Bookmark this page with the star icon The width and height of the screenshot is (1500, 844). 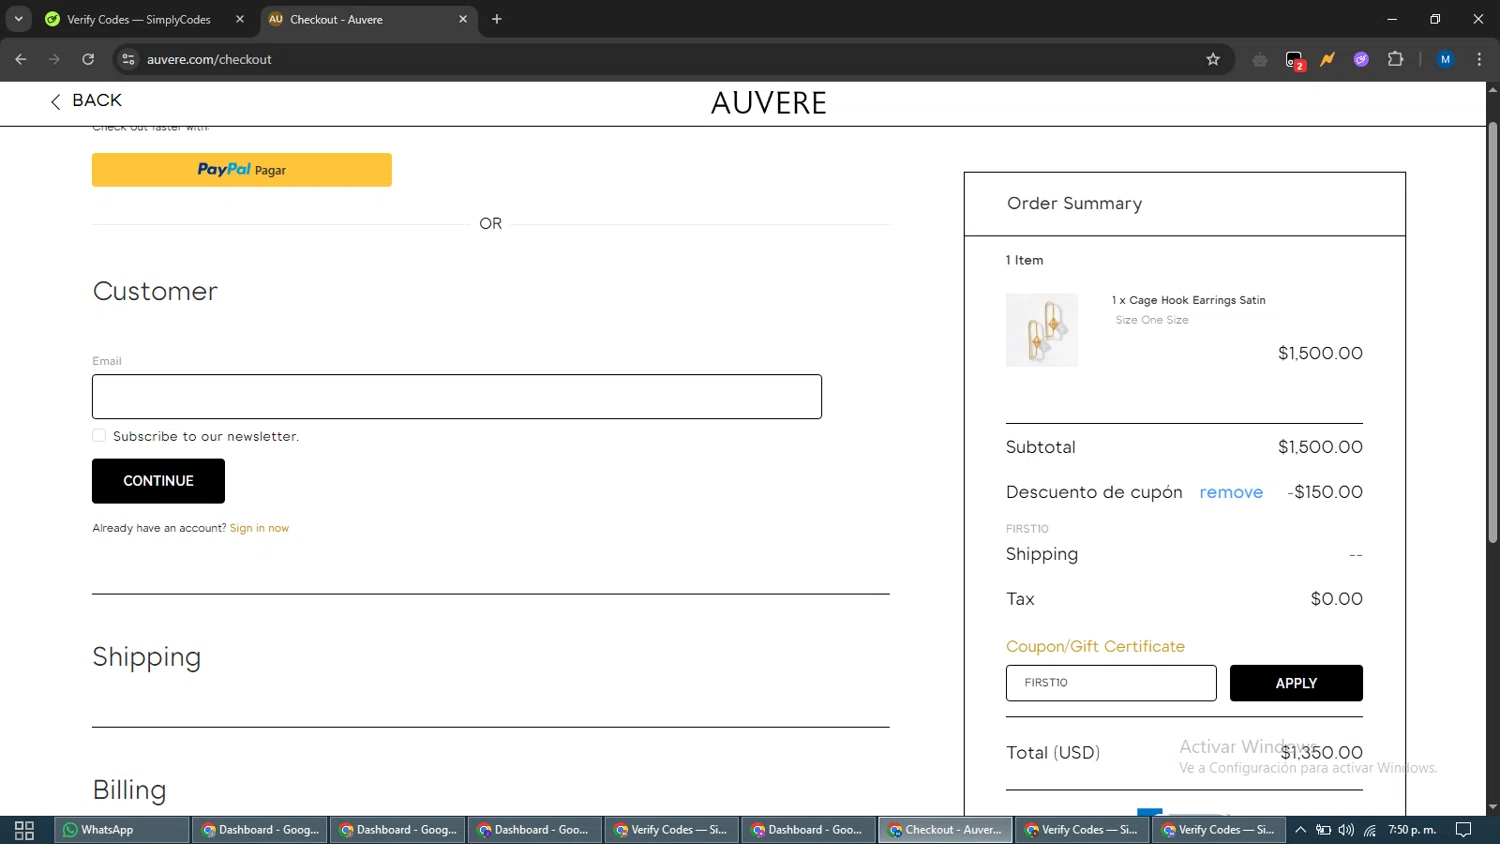(1213, 59)
